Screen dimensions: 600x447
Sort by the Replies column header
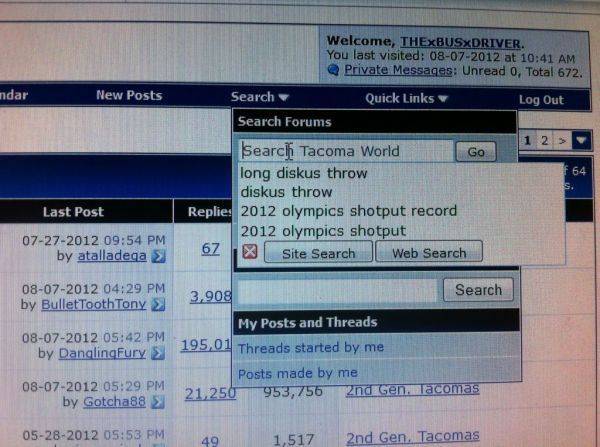pos(210,212)
